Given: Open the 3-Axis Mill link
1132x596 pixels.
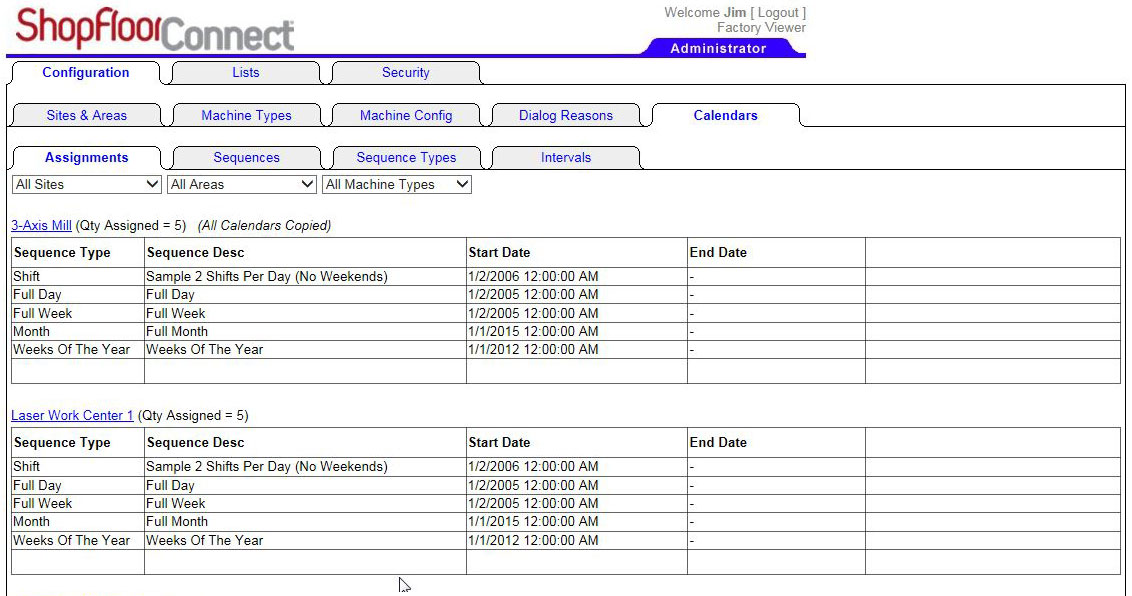Looking at the screenshot, I should (x=41, y=226).
